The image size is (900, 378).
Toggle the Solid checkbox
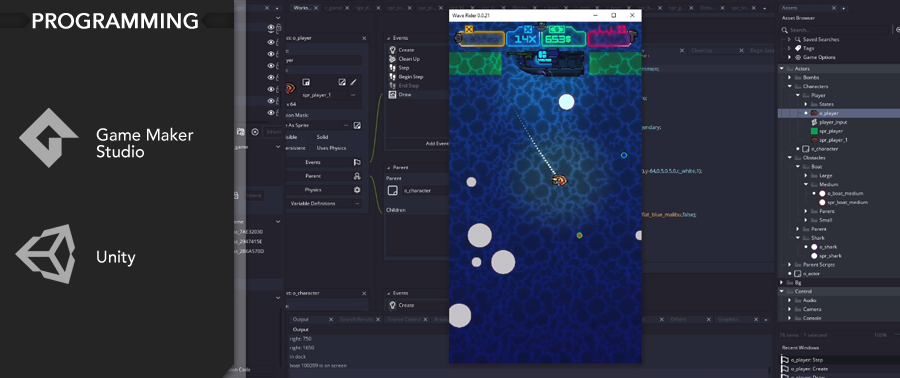tap(311, 137)
